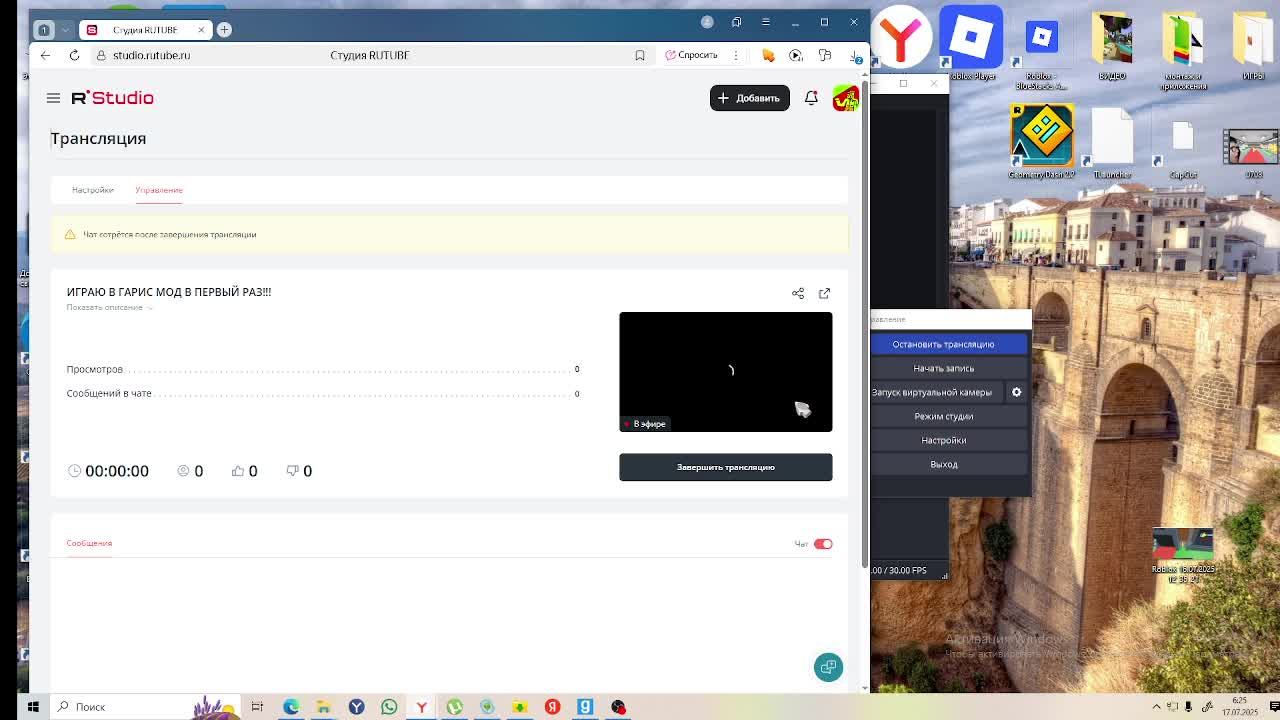Click the broadcast title ИГРАЮ В ГАРИС МОД
The height and width of the screenshot is (720, 1280).
point(169,292)
